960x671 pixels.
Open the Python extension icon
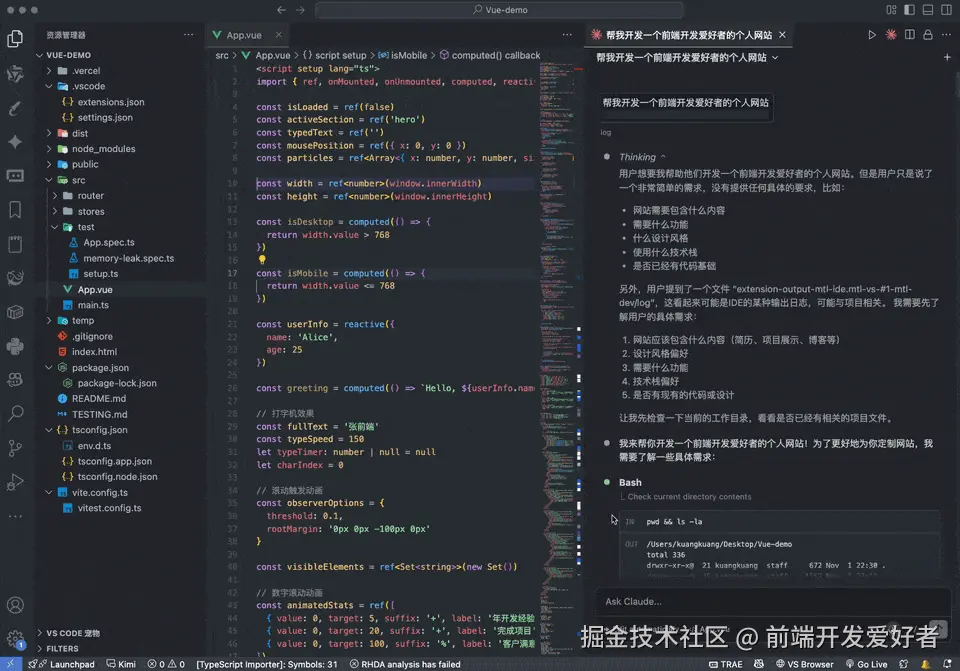(15, 347)
